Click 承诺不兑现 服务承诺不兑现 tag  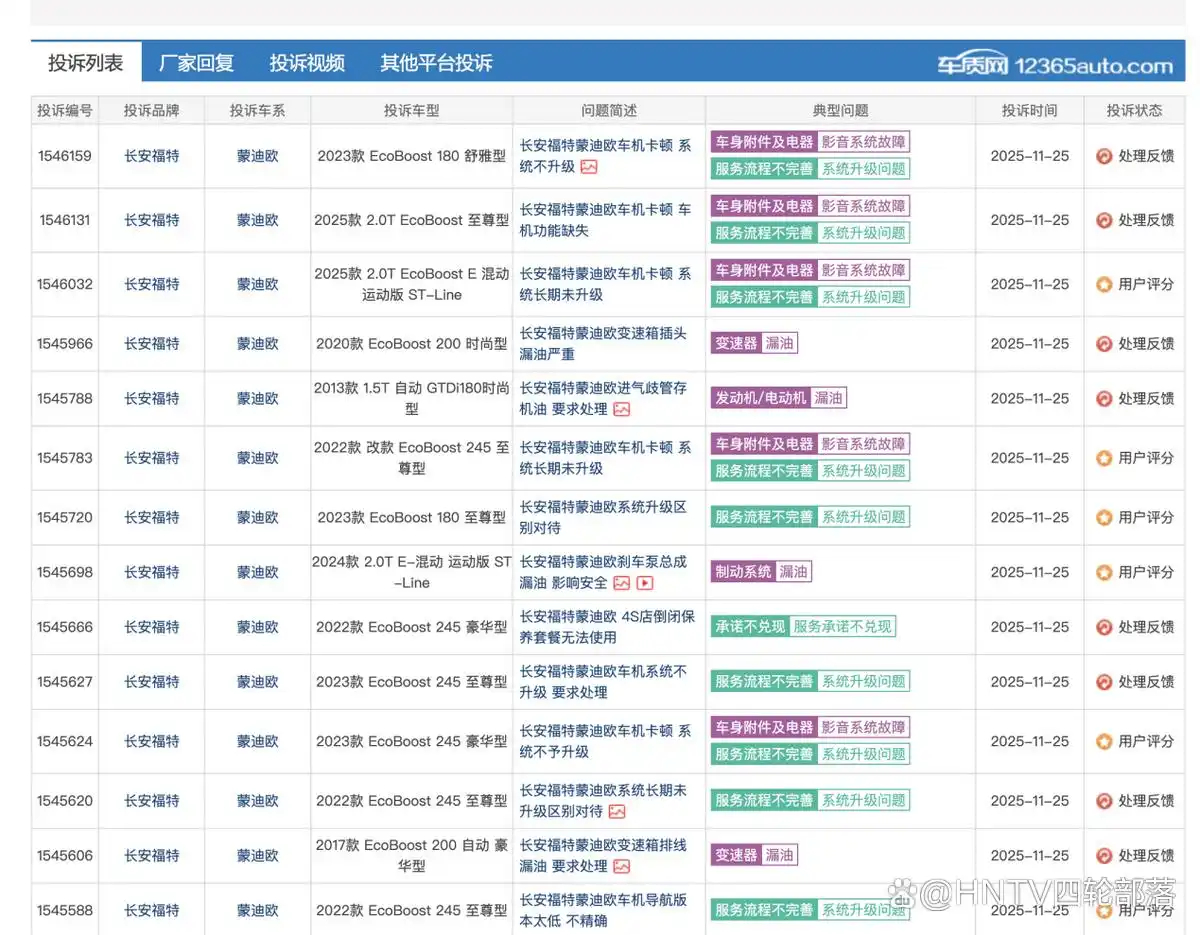coord(803,627)
